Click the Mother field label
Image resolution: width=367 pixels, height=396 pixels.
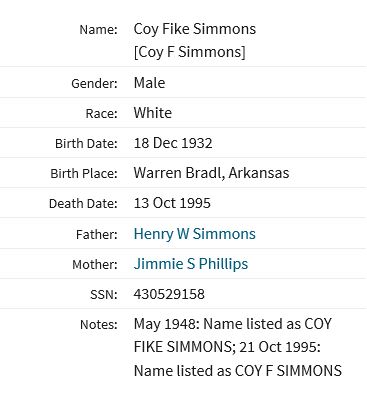pyautogui.click(x=95, y=265)
